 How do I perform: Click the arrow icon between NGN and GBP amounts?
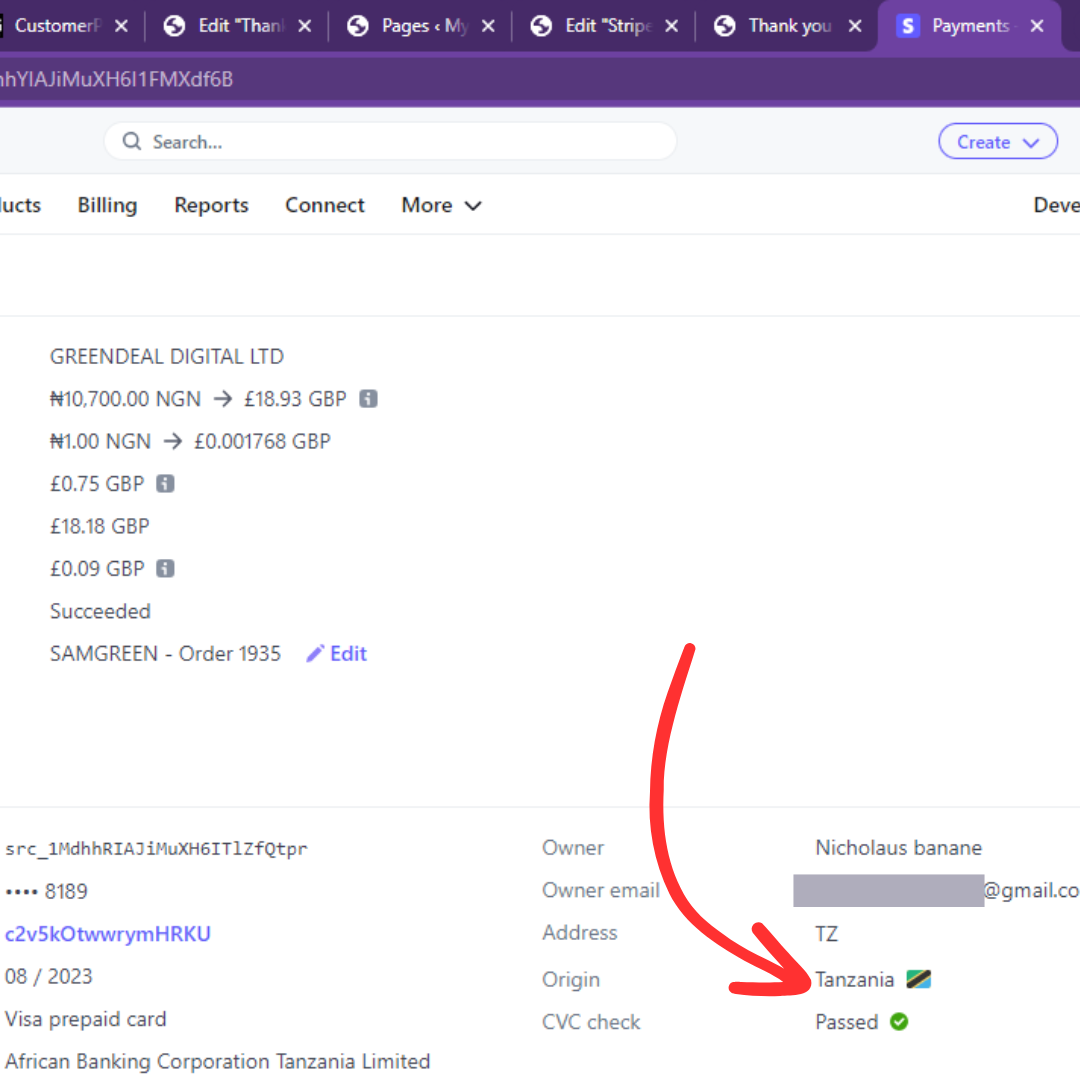pyautogui.click(x=222, y=398)
